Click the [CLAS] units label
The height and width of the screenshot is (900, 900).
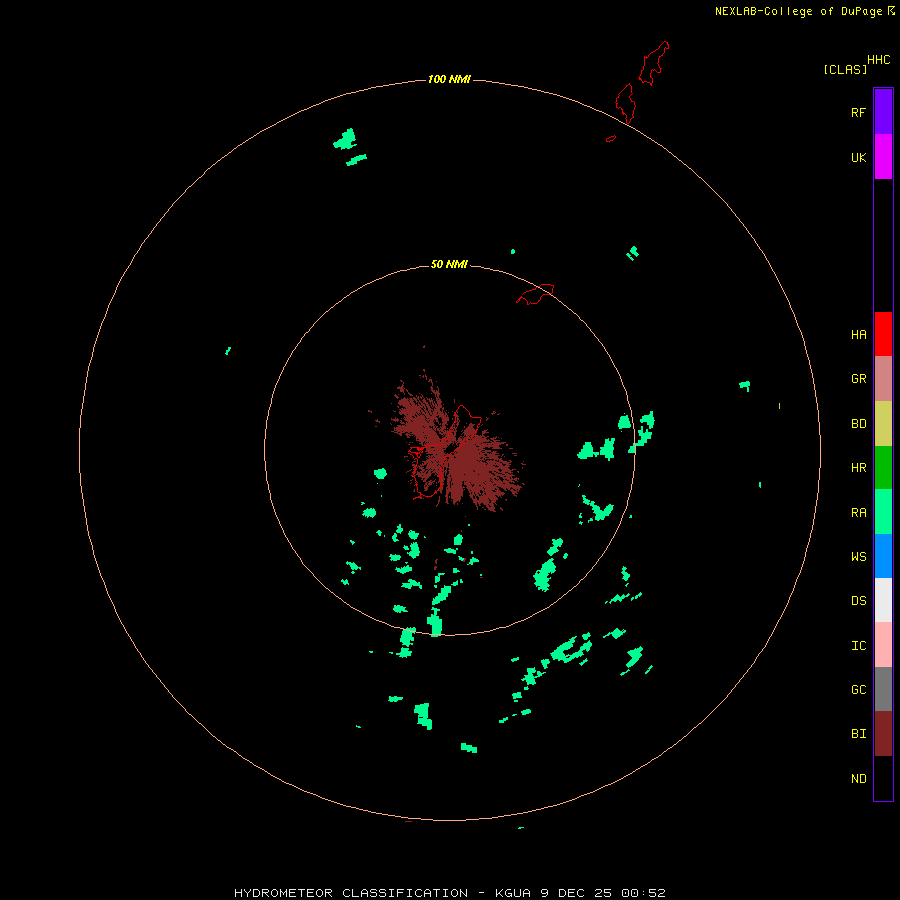pyautogui.click(x=845, y=69)
